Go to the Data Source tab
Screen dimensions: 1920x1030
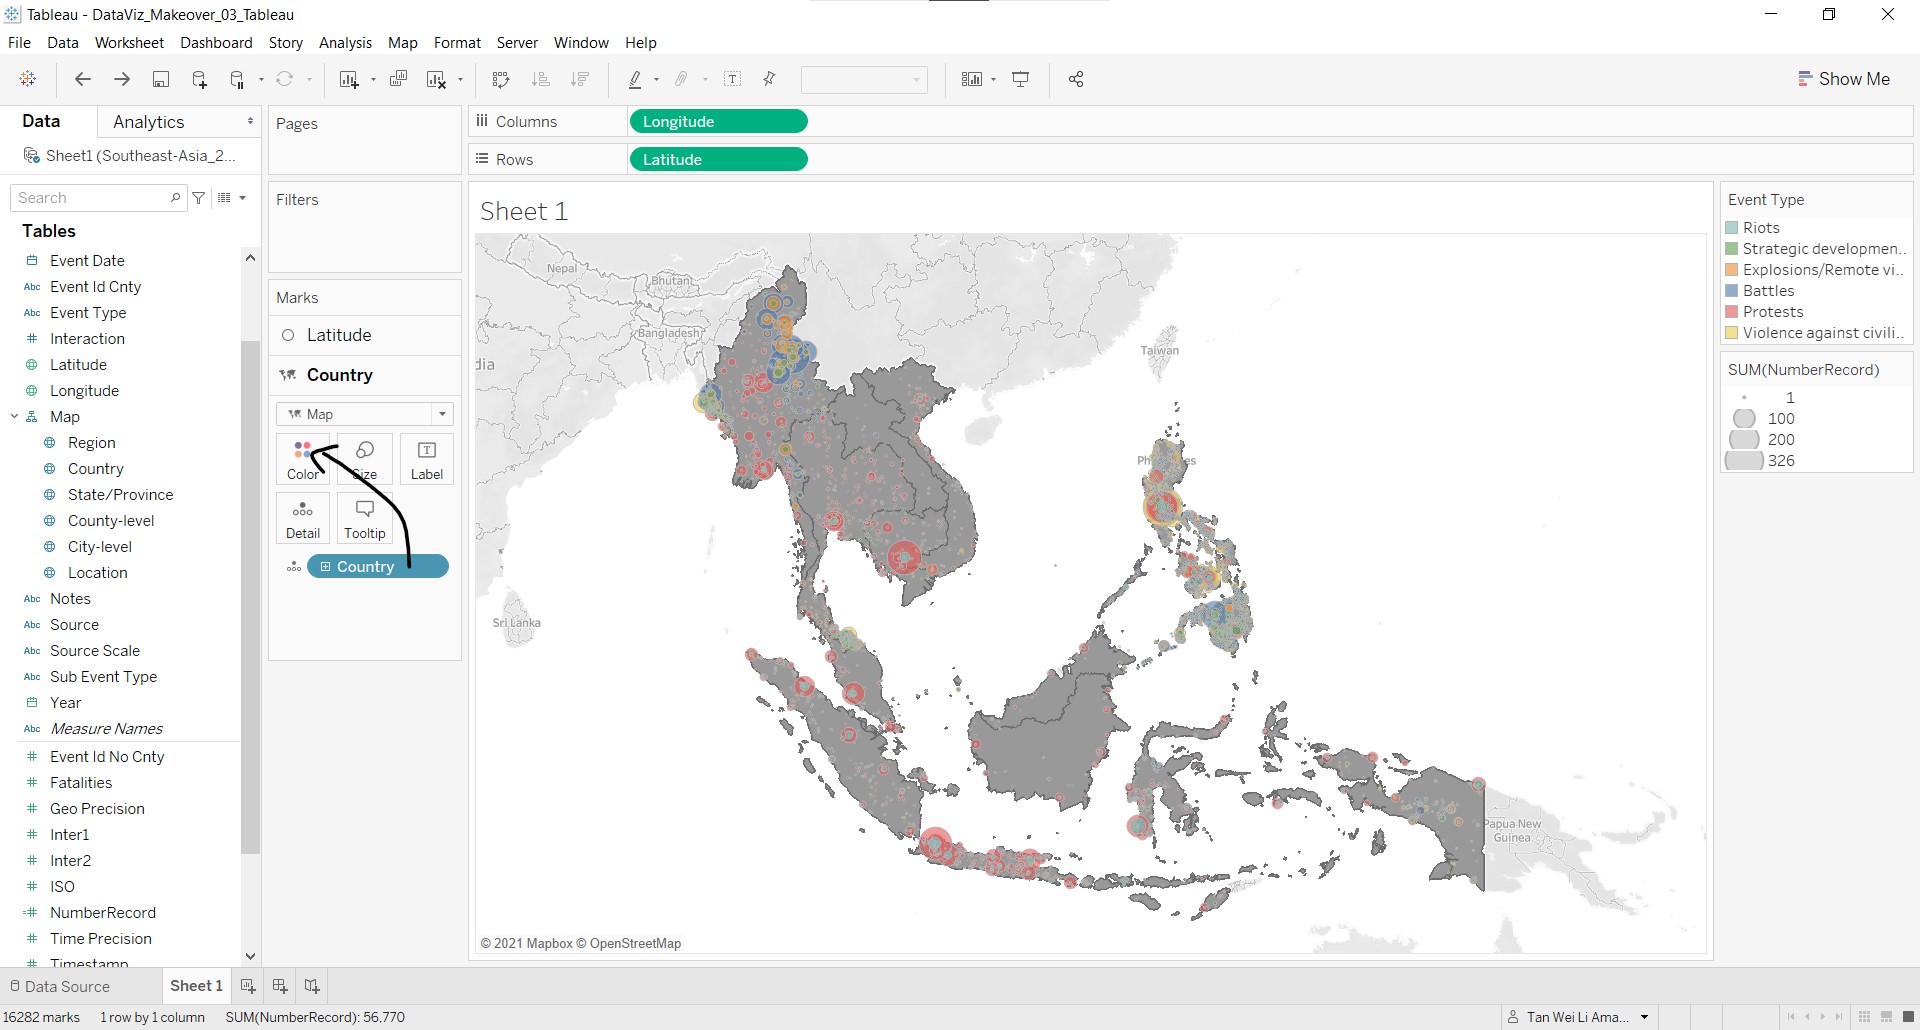59,986
